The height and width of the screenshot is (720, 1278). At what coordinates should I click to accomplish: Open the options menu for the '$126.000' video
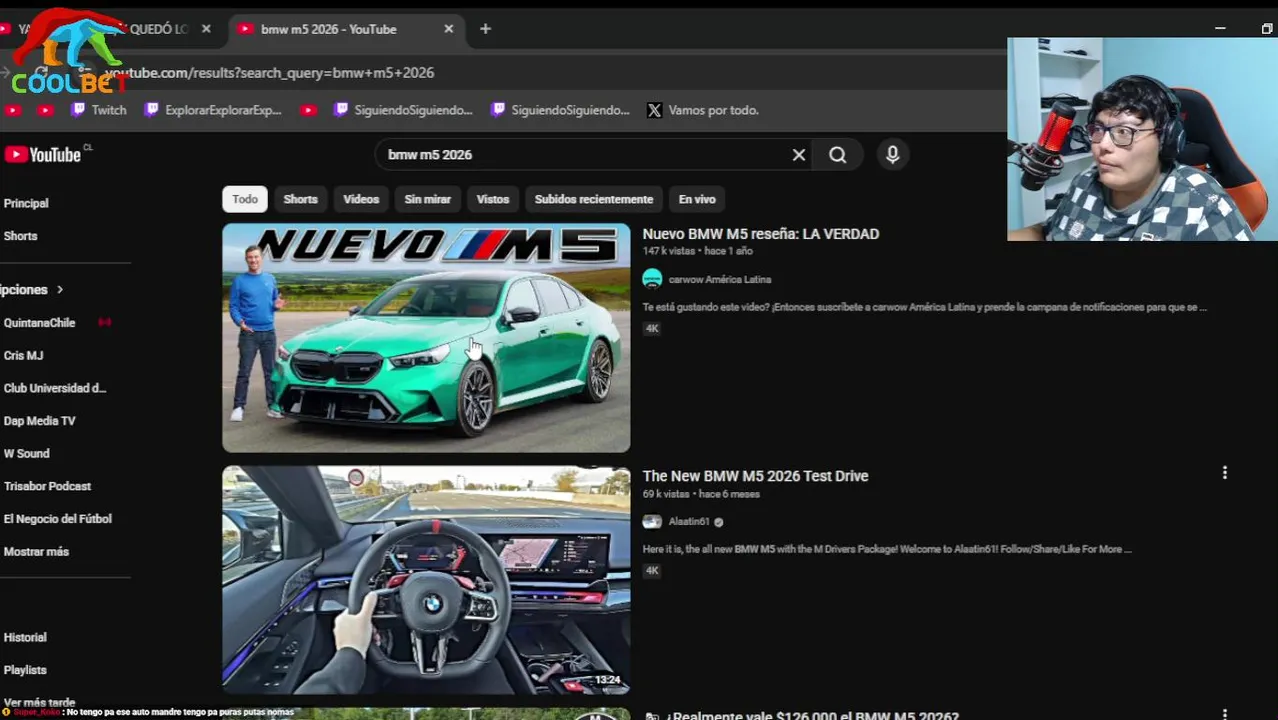1224,713
